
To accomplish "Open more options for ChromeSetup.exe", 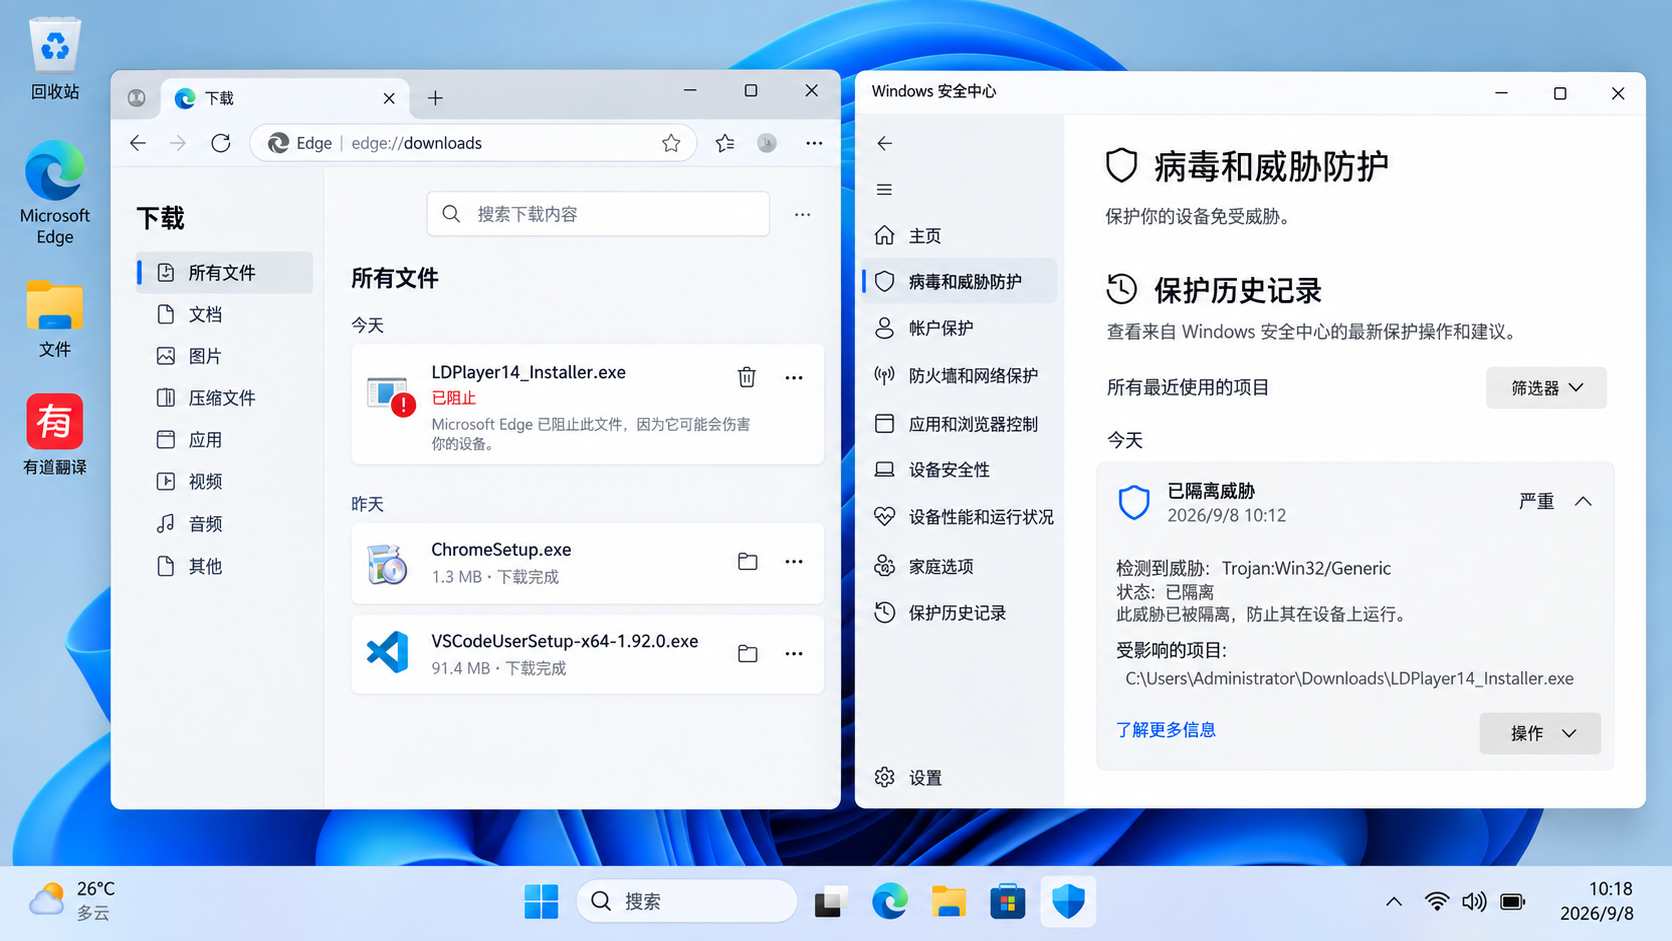I will 794,561.
